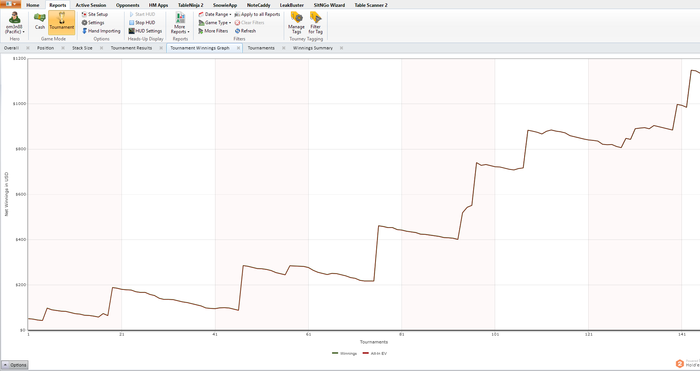
Task: Expand the Options panel button
Action: pos(15,365)
